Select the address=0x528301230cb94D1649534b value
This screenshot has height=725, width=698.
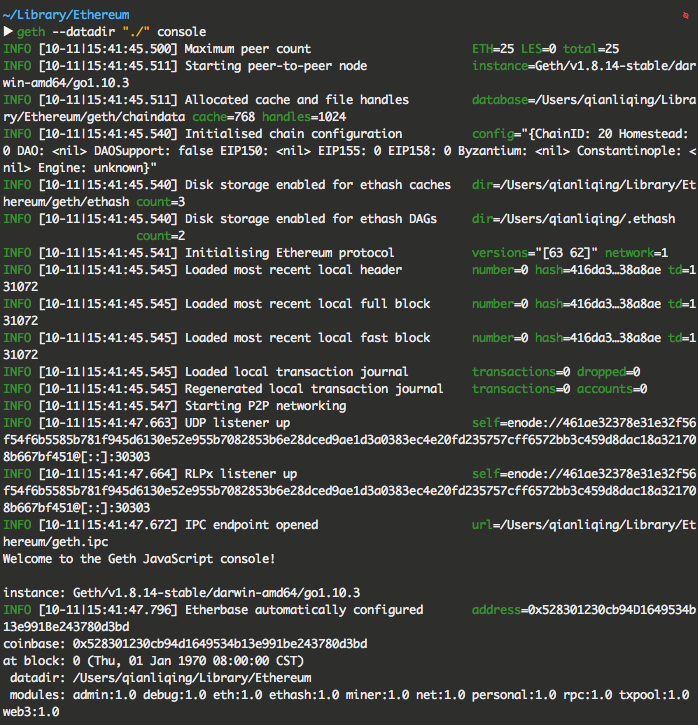click(584, 610)
